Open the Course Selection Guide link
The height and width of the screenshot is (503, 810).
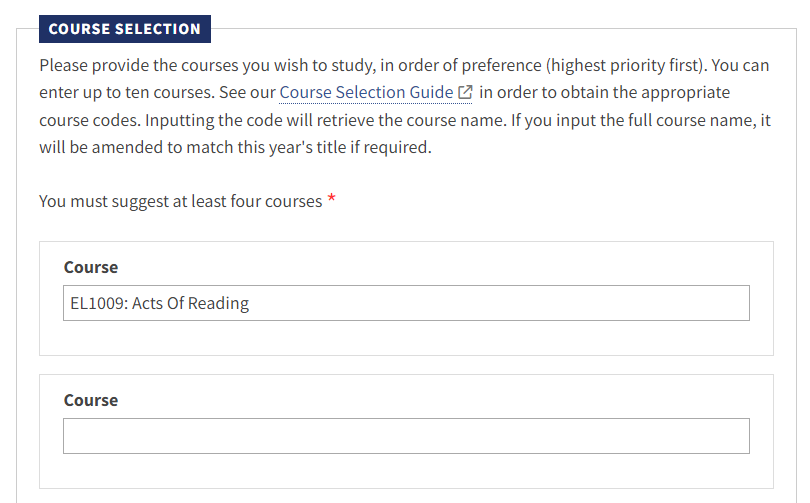[x=366, y=92]
